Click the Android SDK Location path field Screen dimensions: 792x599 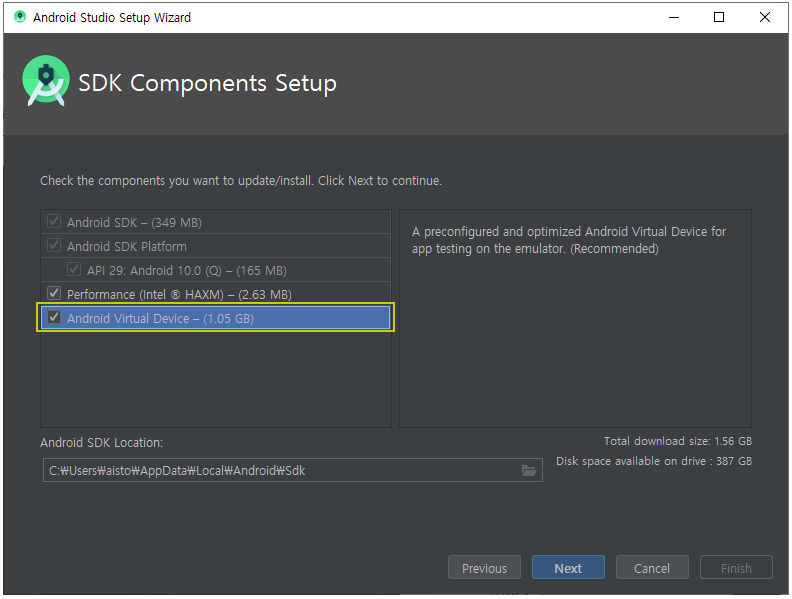click(x=292, y=470)
